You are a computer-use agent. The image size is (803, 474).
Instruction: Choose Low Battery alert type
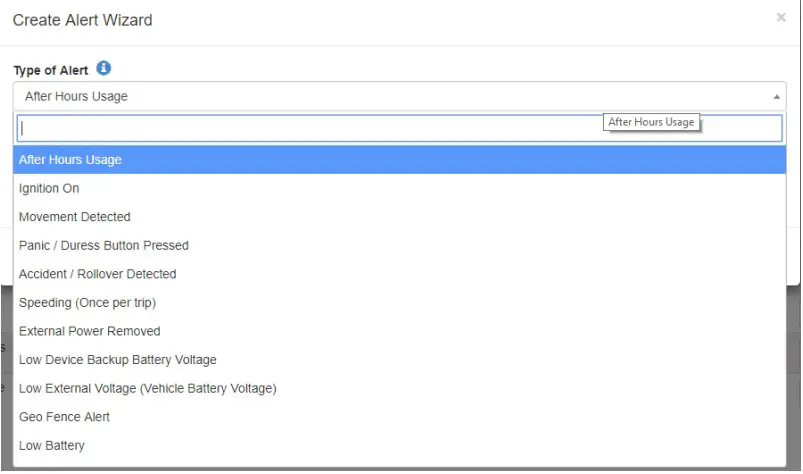[52, 445]
